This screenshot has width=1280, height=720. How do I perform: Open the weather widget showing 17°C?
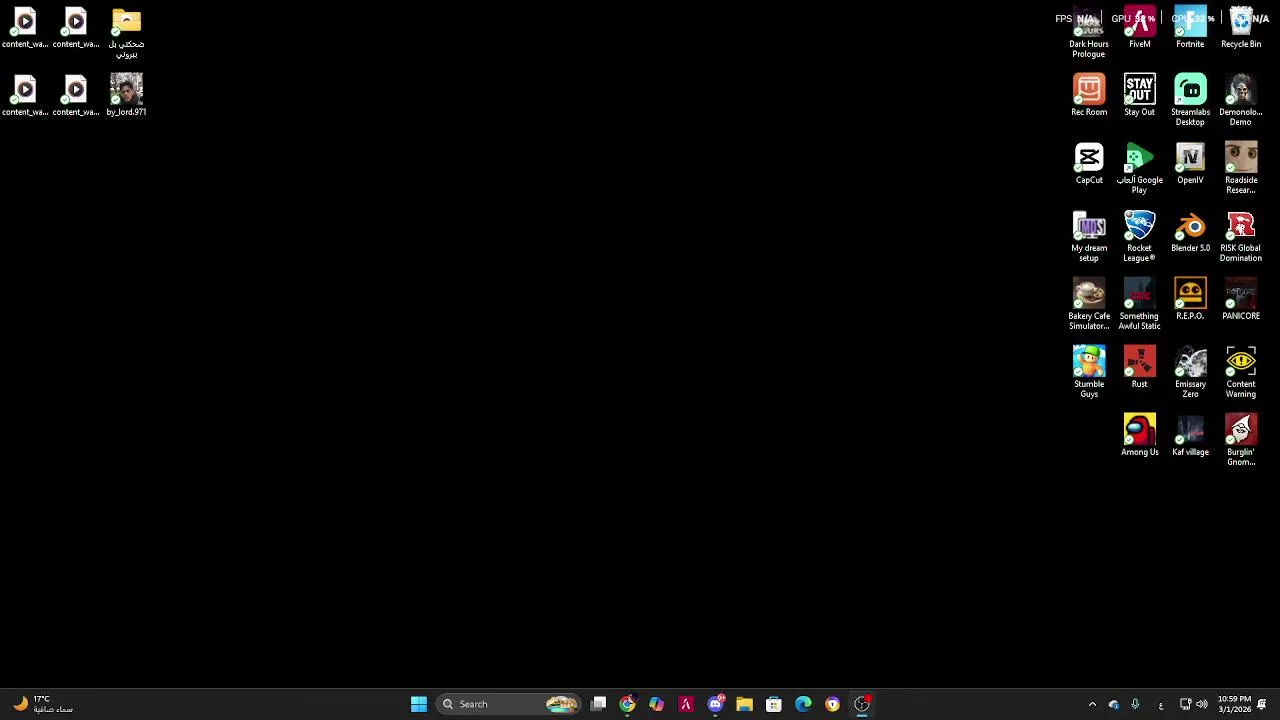[x=42, y=704]
